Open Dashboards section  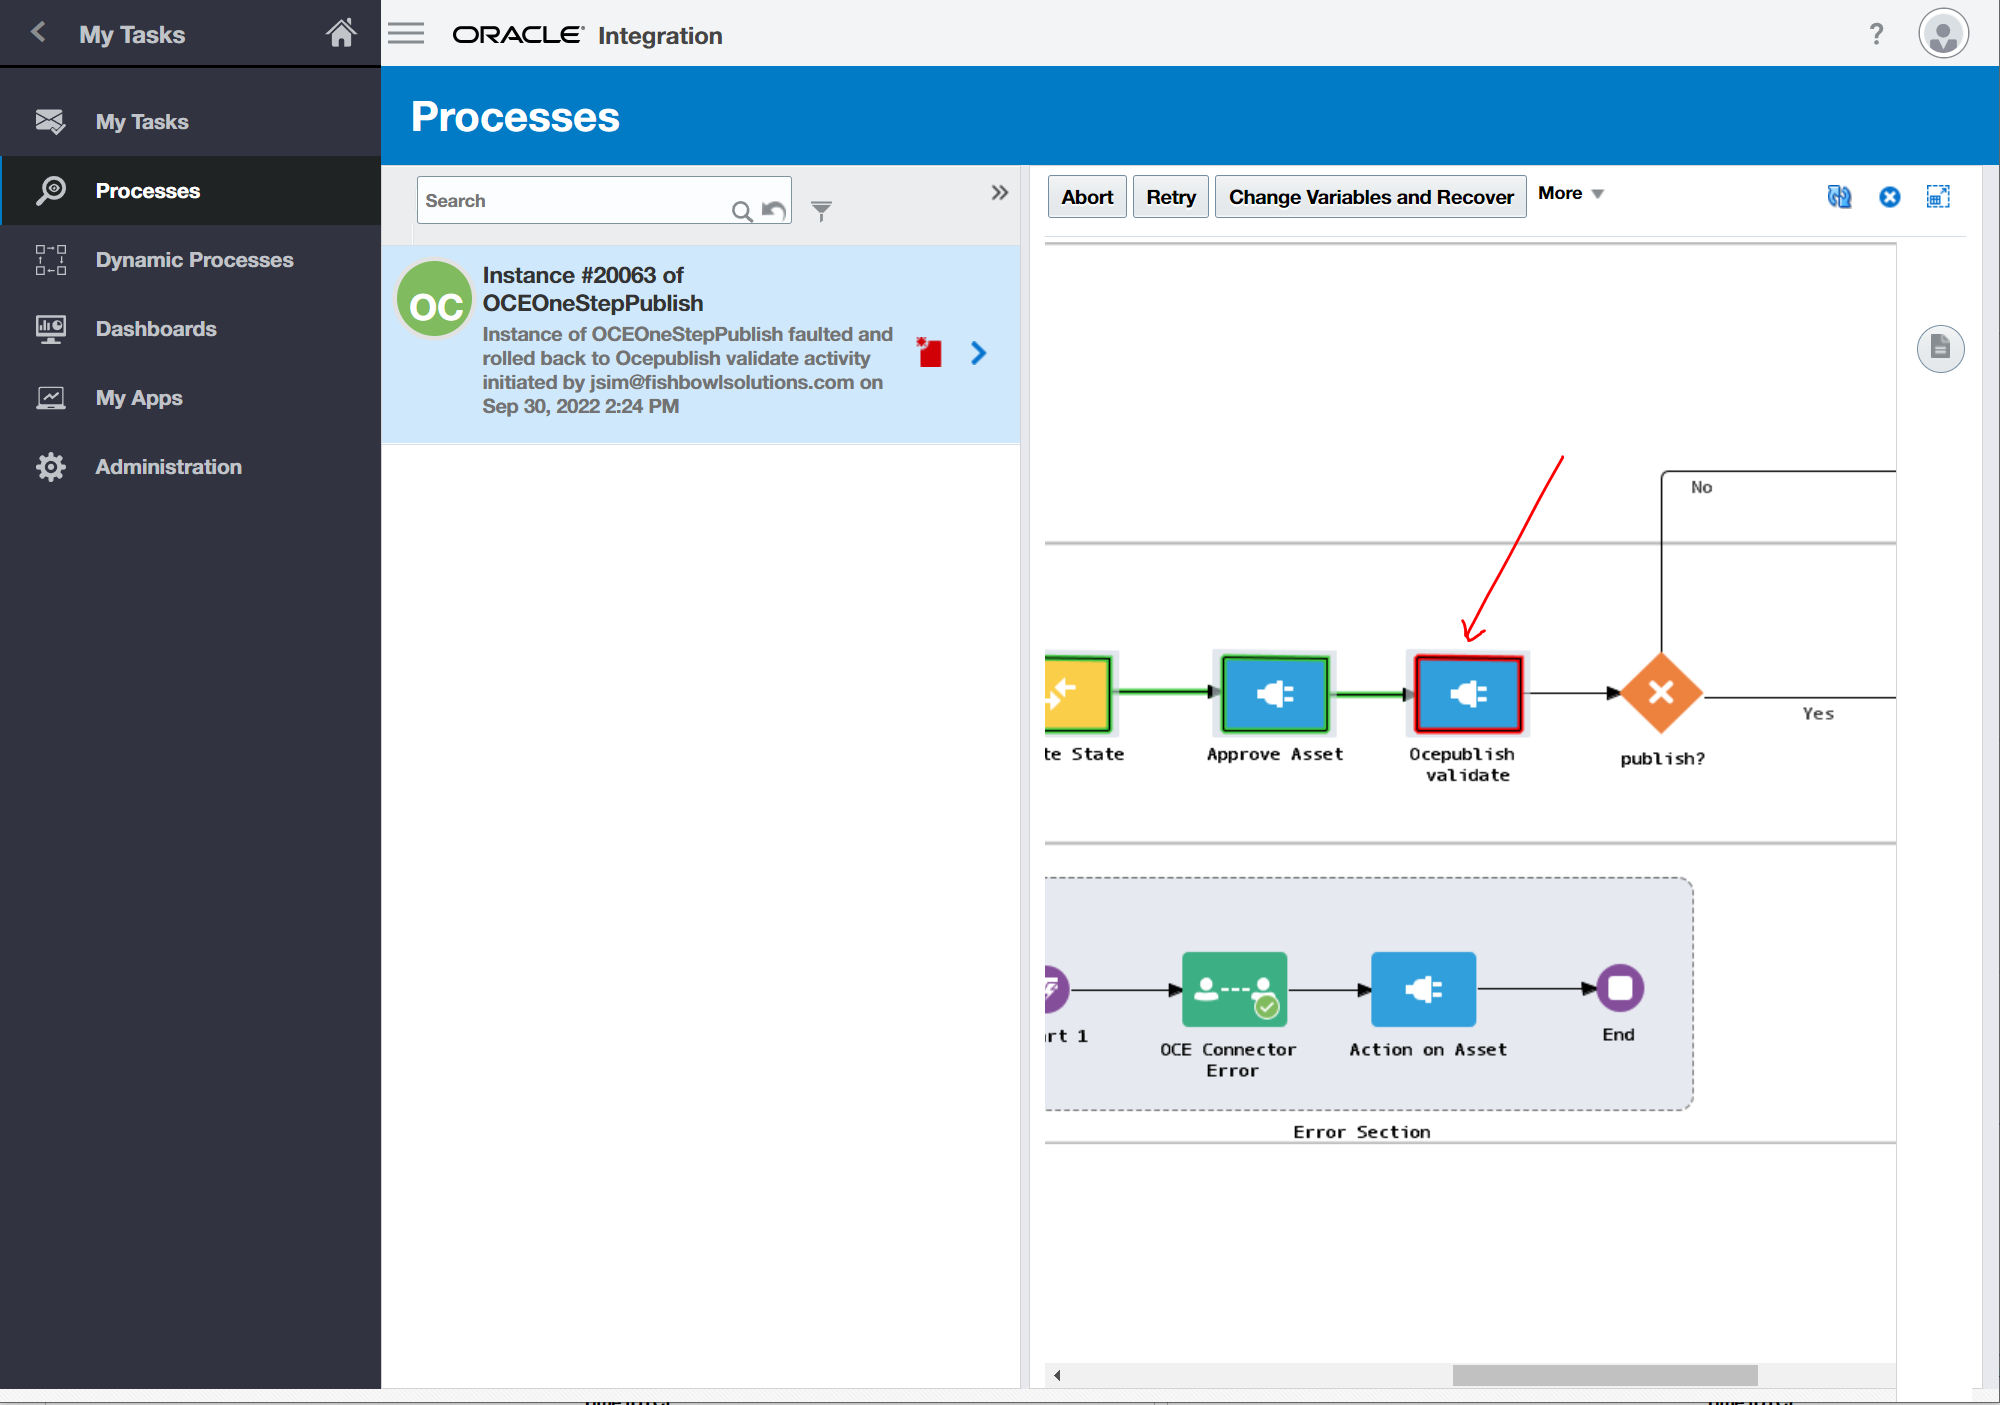tap(190, 329)
